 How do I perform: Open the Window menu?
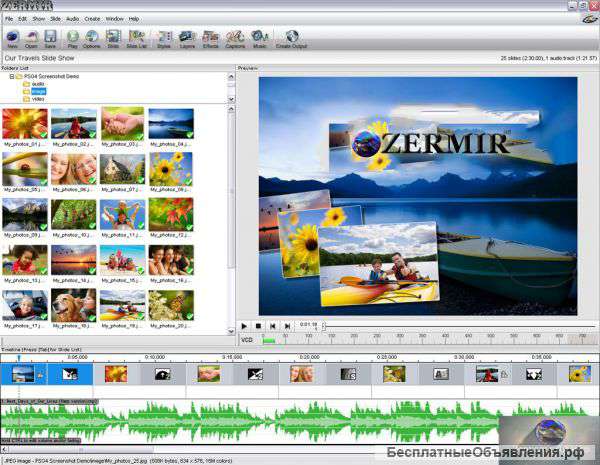point(114,19)
